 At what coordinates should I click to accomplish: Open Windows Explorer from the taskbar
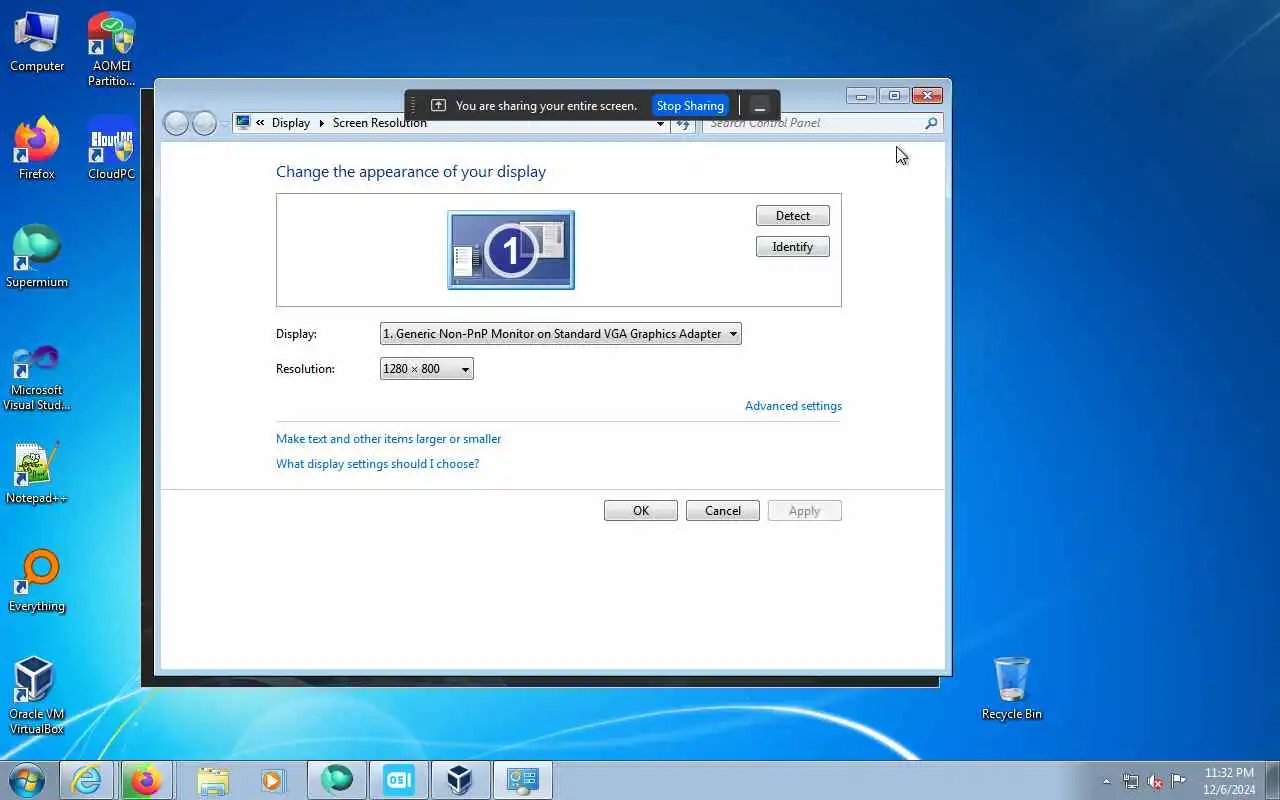(x=213, y=780)
